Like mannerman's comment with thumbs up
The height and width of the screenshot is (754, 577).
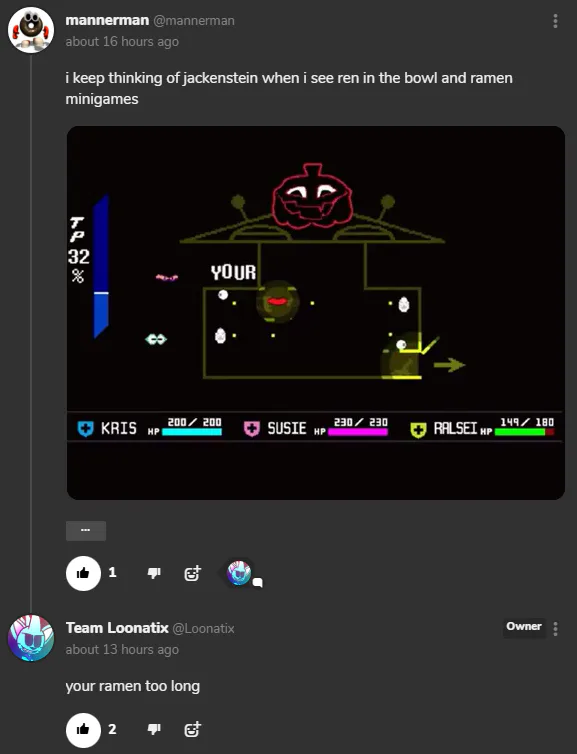(83, 573)
